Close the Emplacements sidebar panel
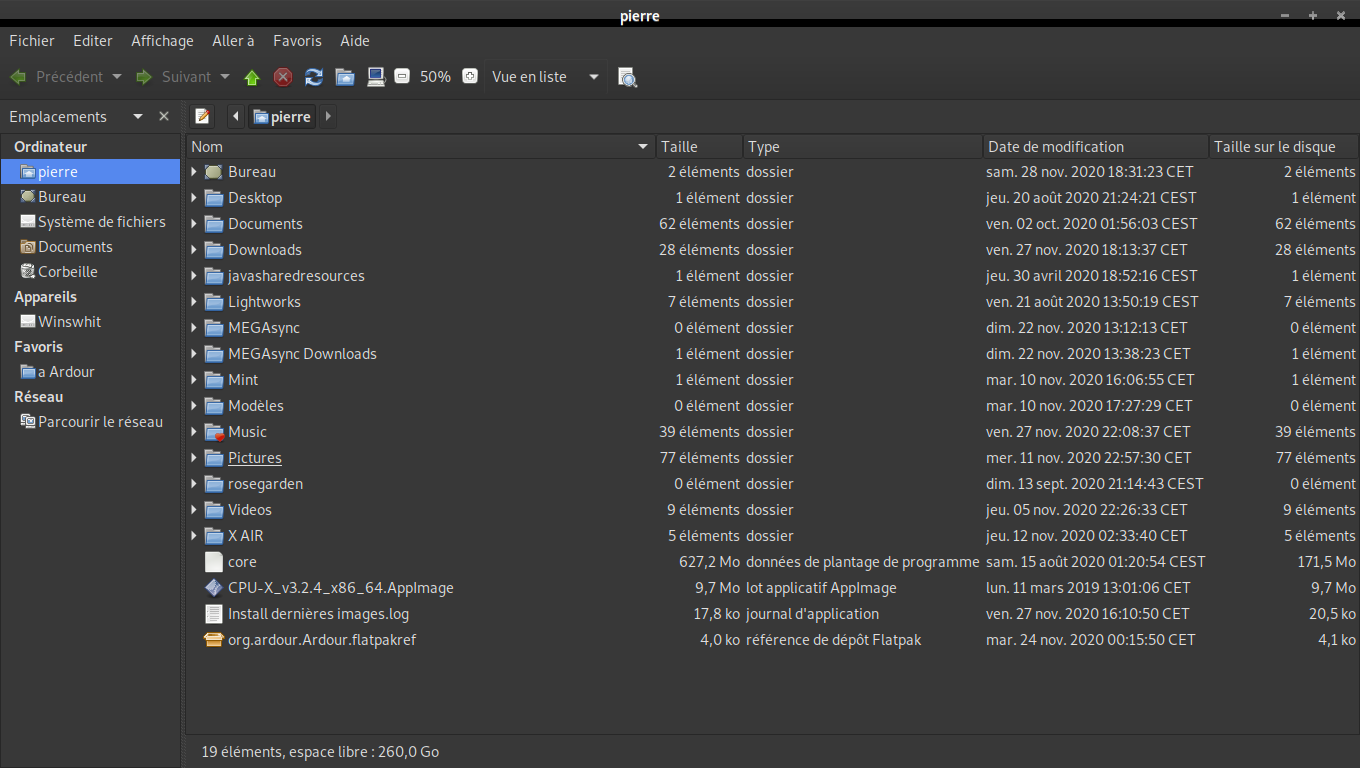Viewport: 1360px width, 768px height. [x=164, y=117]
